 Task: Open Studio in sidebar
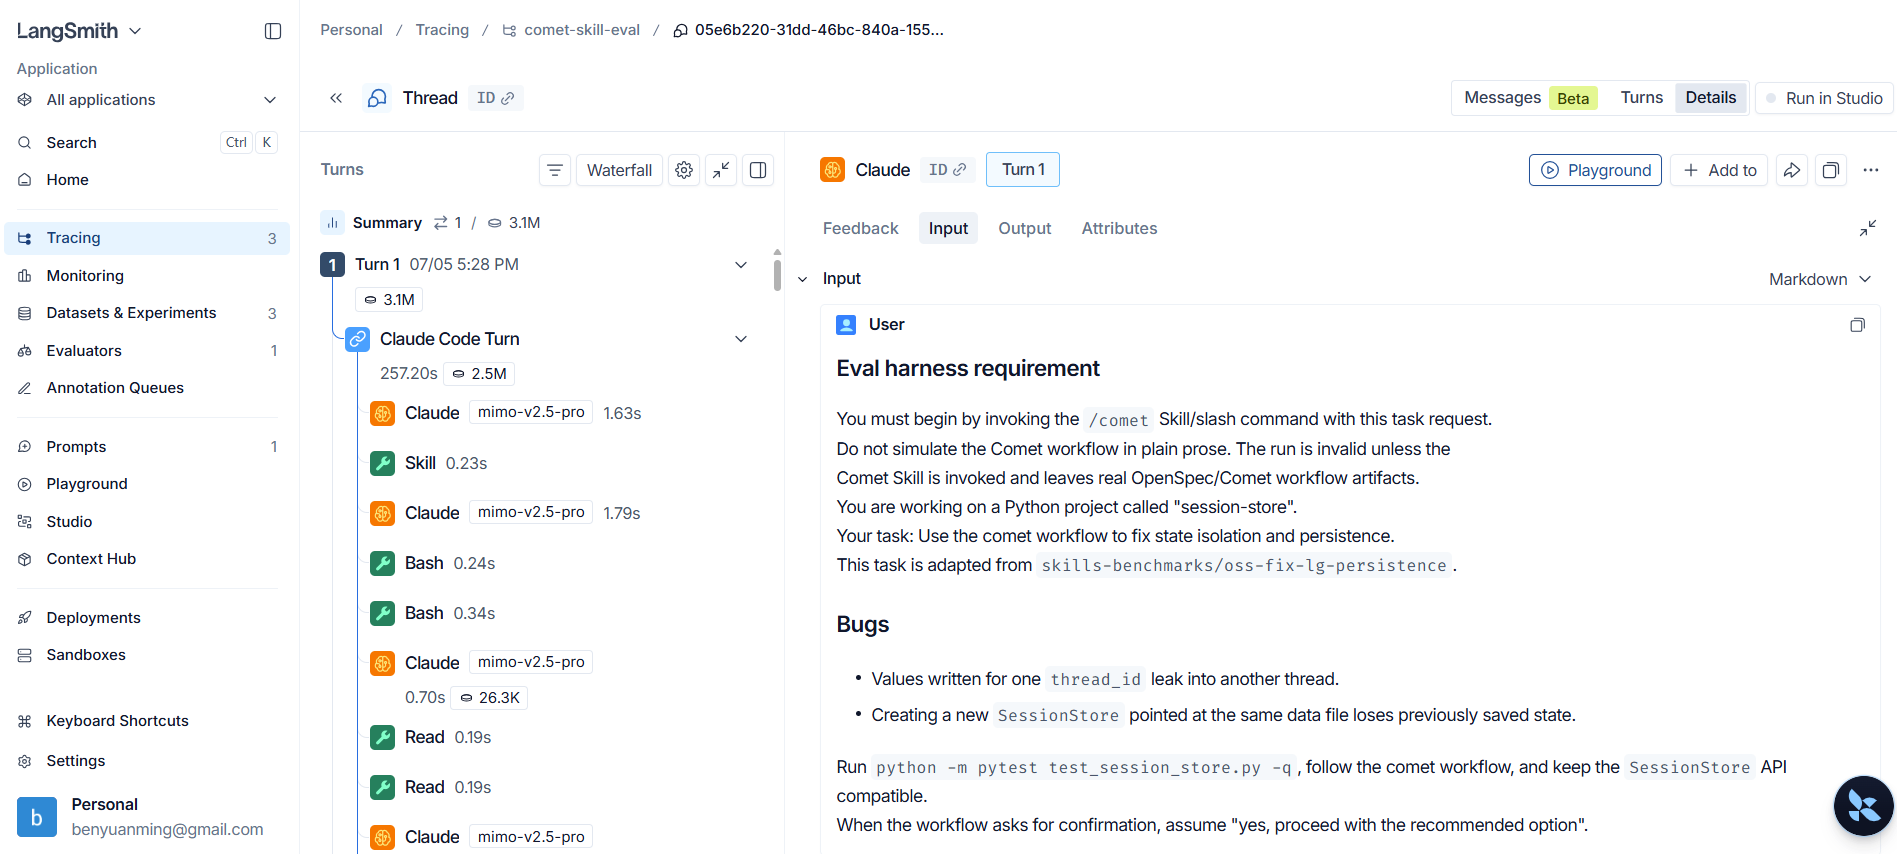pyautogui.click(x=147, y=522)
